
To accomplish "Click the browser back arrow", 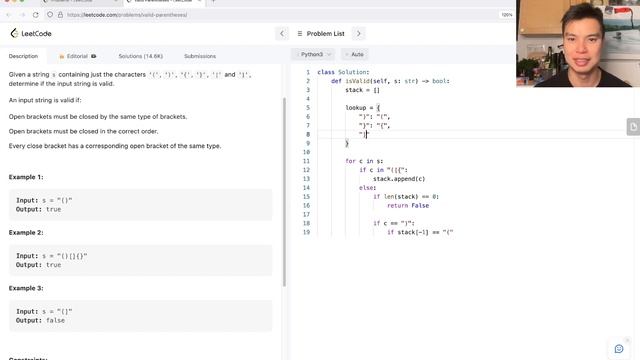I will point(9,15).
